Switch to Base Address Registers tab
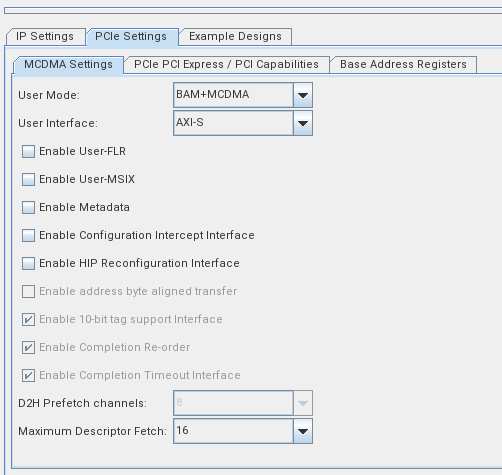 (403, 64)
